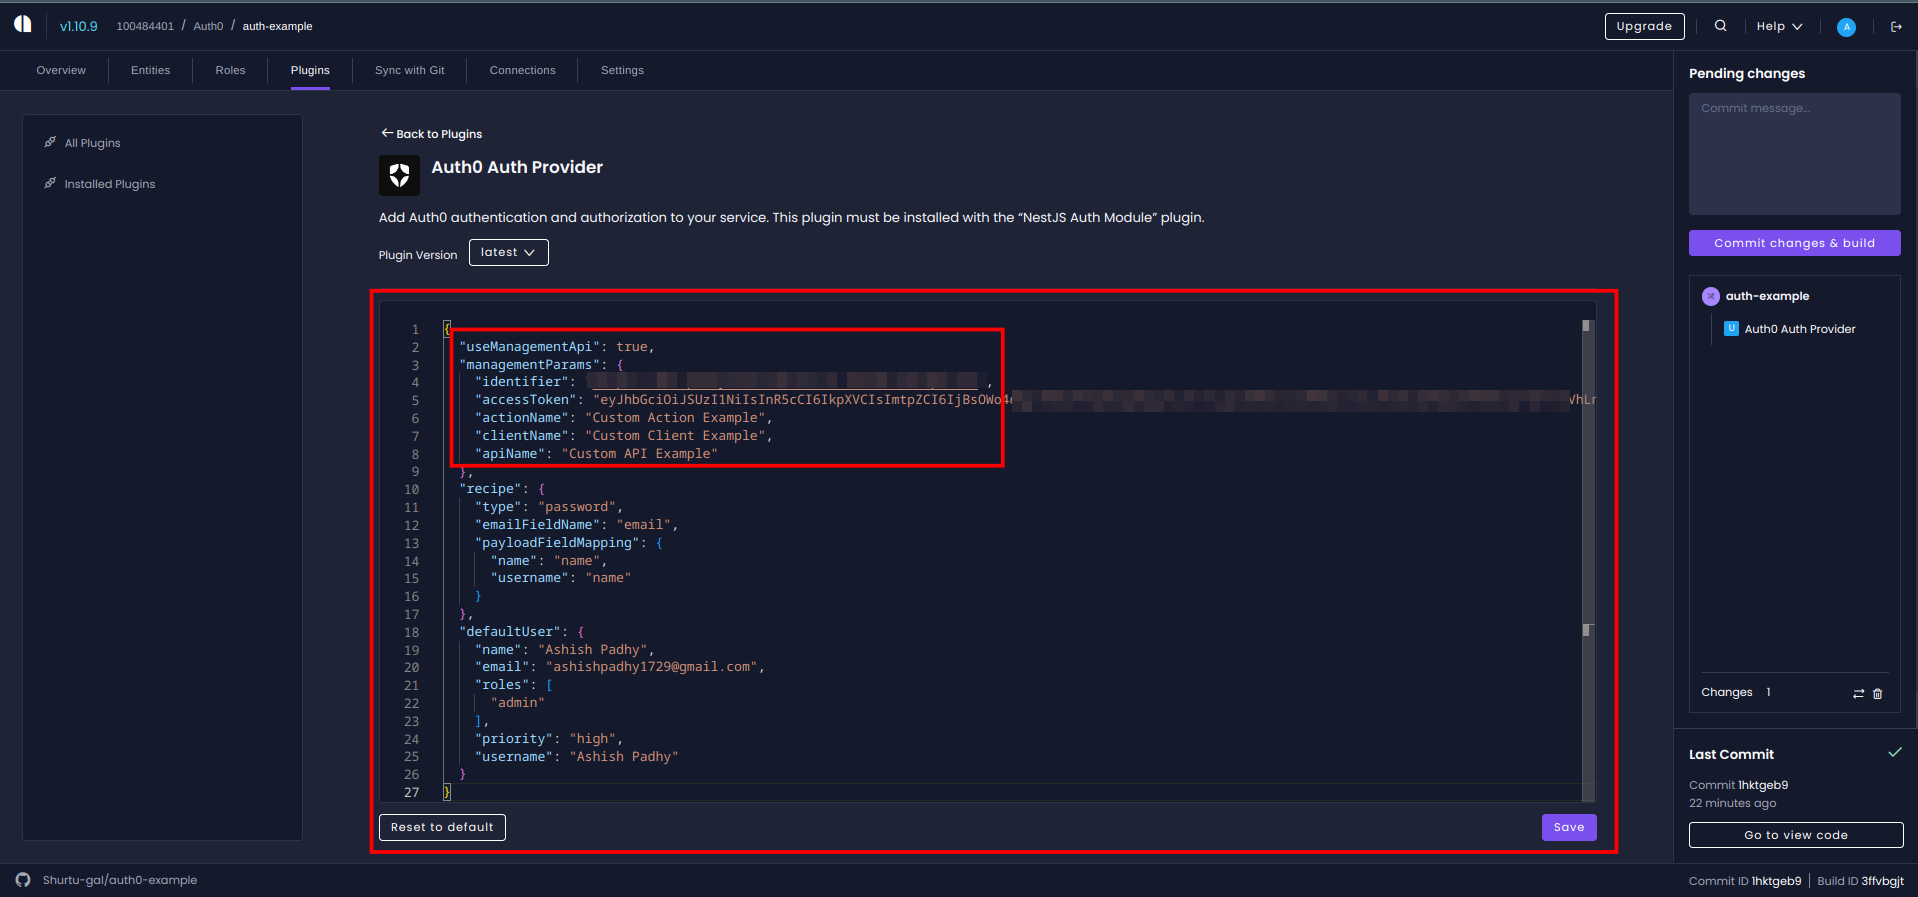
Task: Go to the Connections tab
Action: coord(522,70)
